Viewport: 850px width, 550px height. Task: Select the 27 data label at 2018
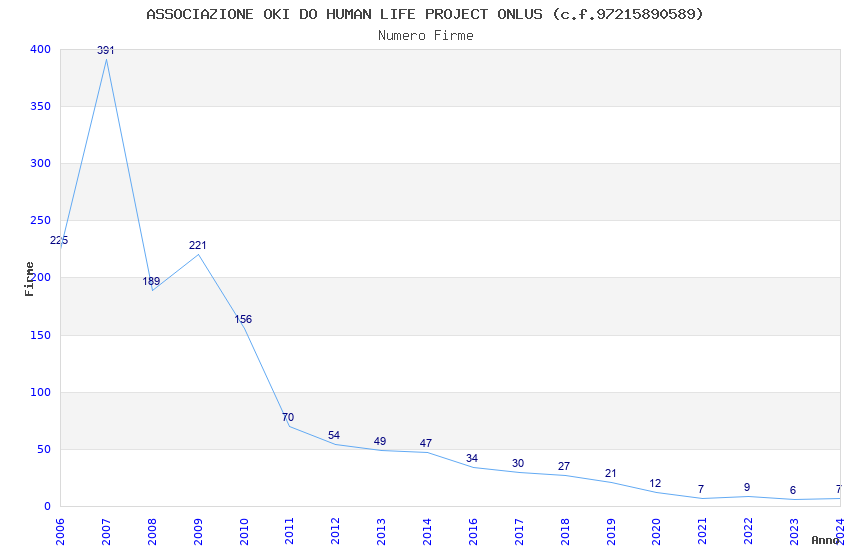click(x=564, y=466)
